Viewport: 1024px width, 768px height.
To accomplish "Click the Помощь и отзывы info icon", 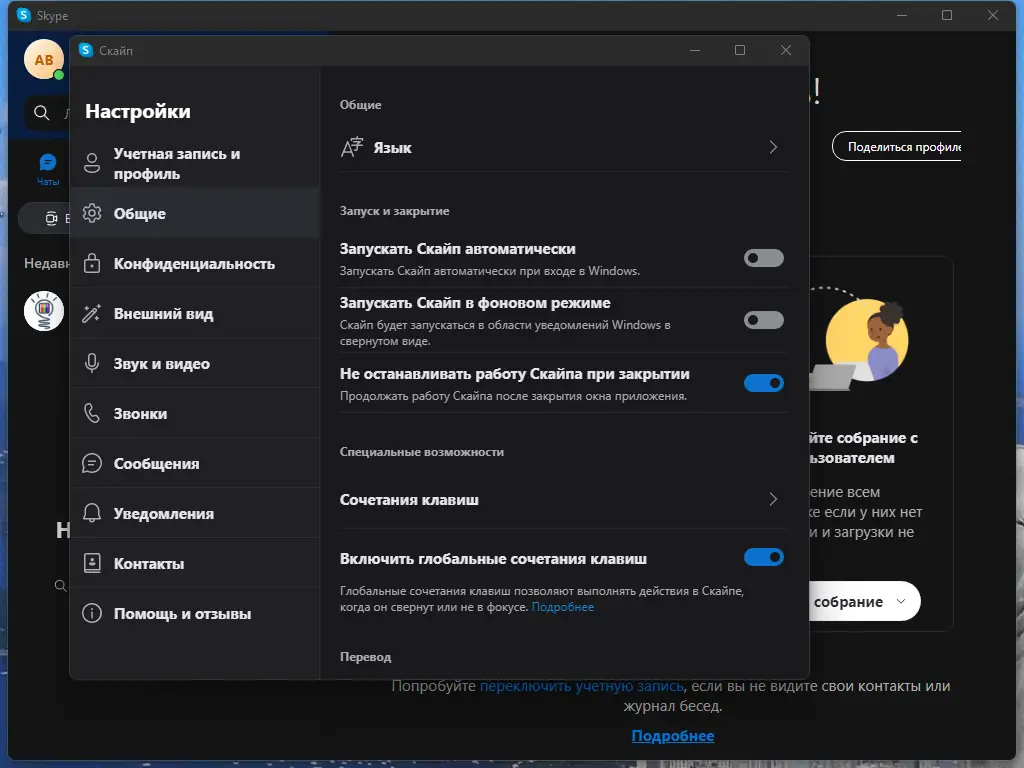I will (91, 613).
